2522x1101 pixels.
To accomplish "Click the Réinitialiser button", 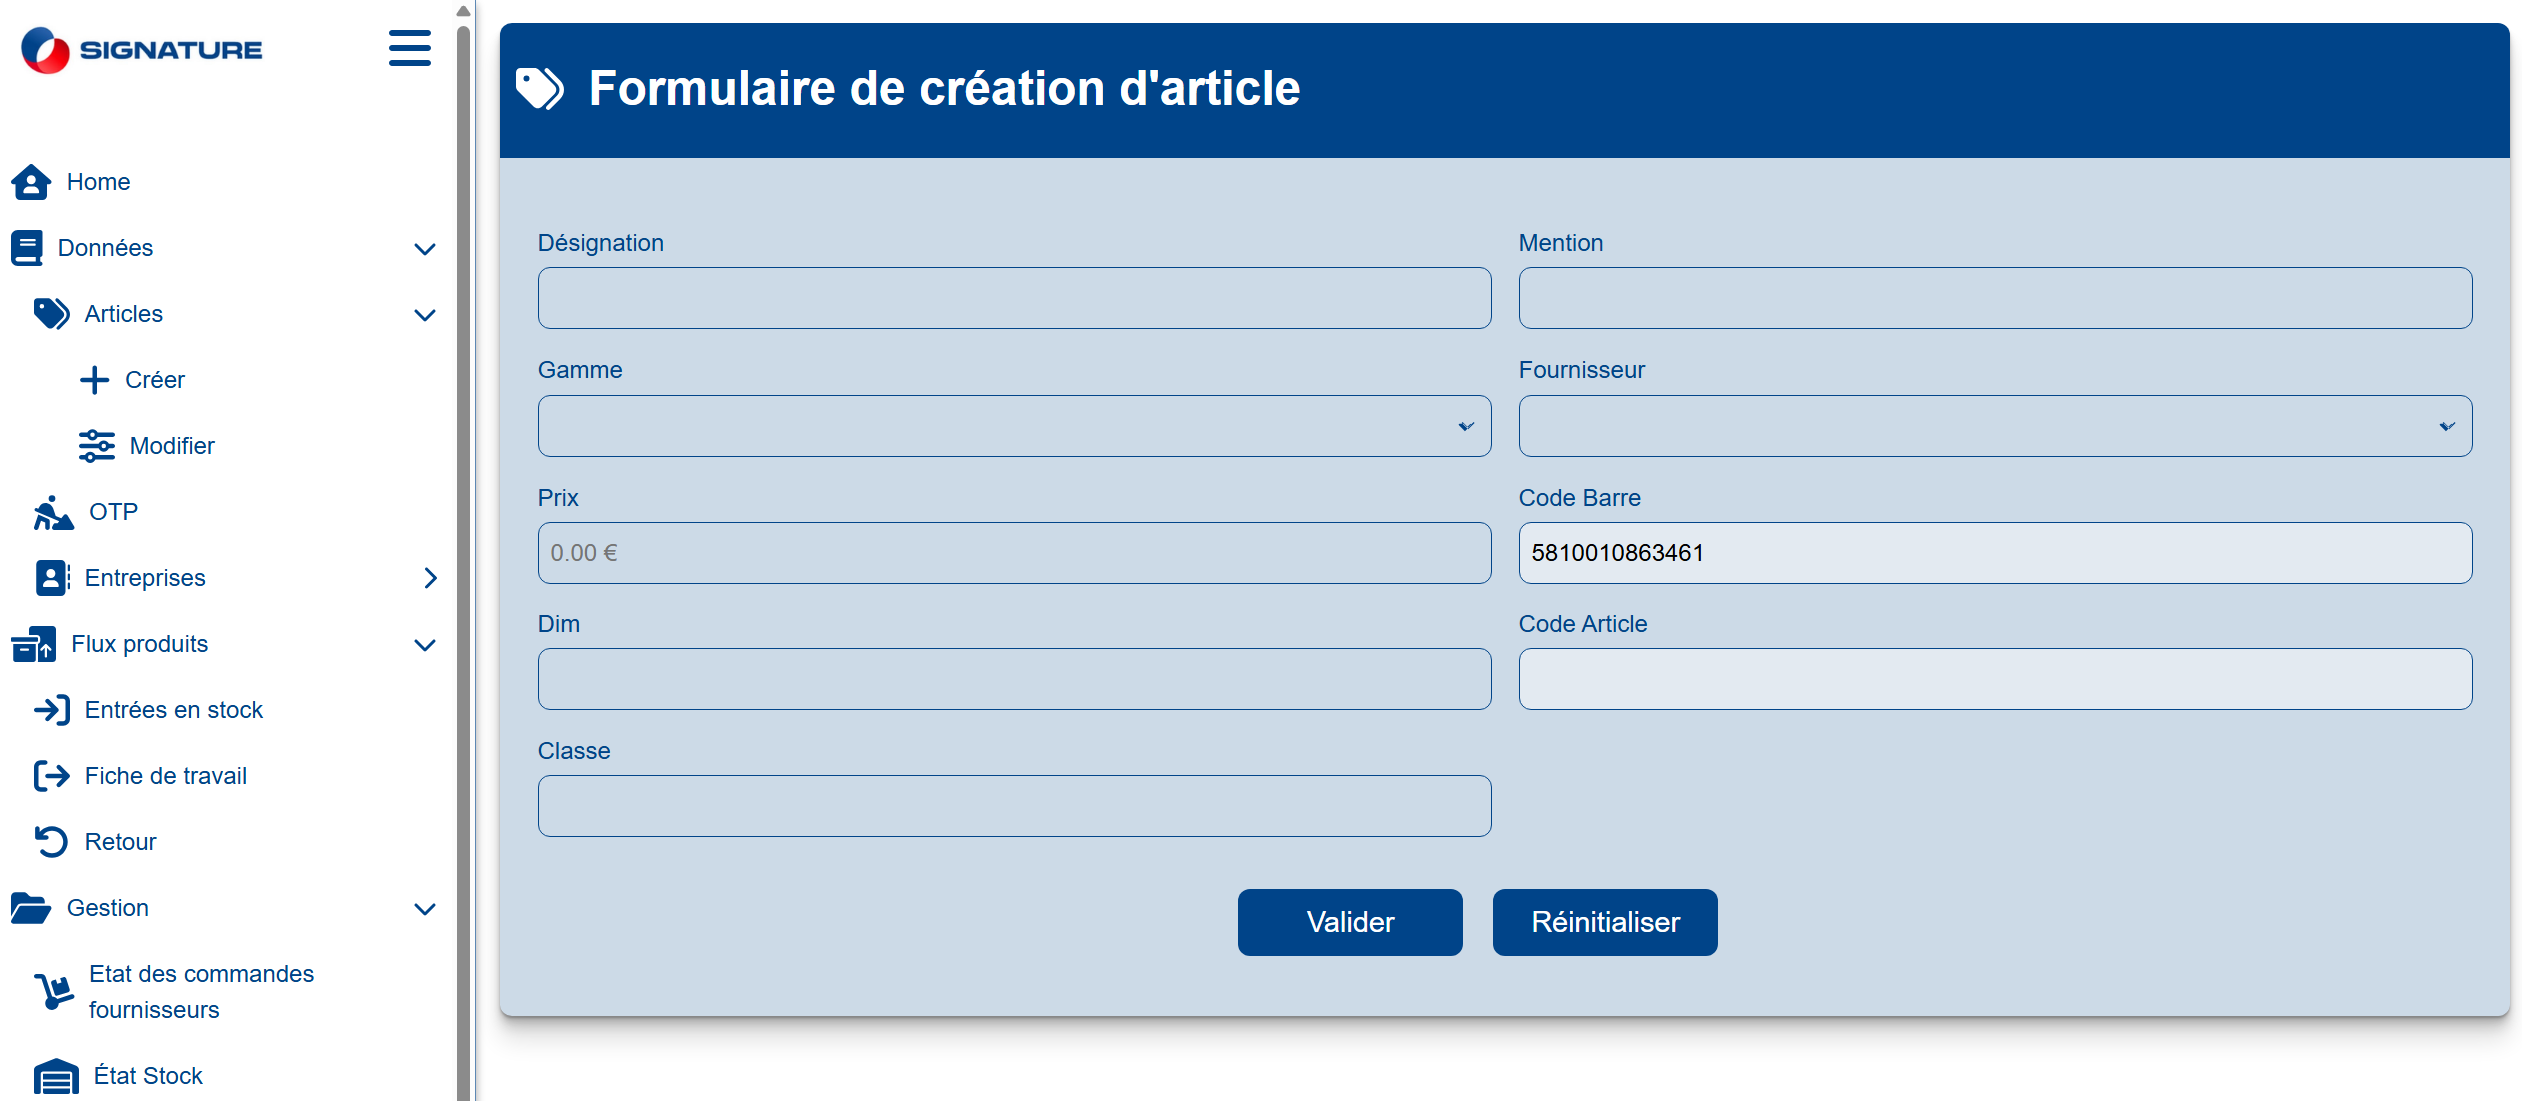I will click(1605, 922).
